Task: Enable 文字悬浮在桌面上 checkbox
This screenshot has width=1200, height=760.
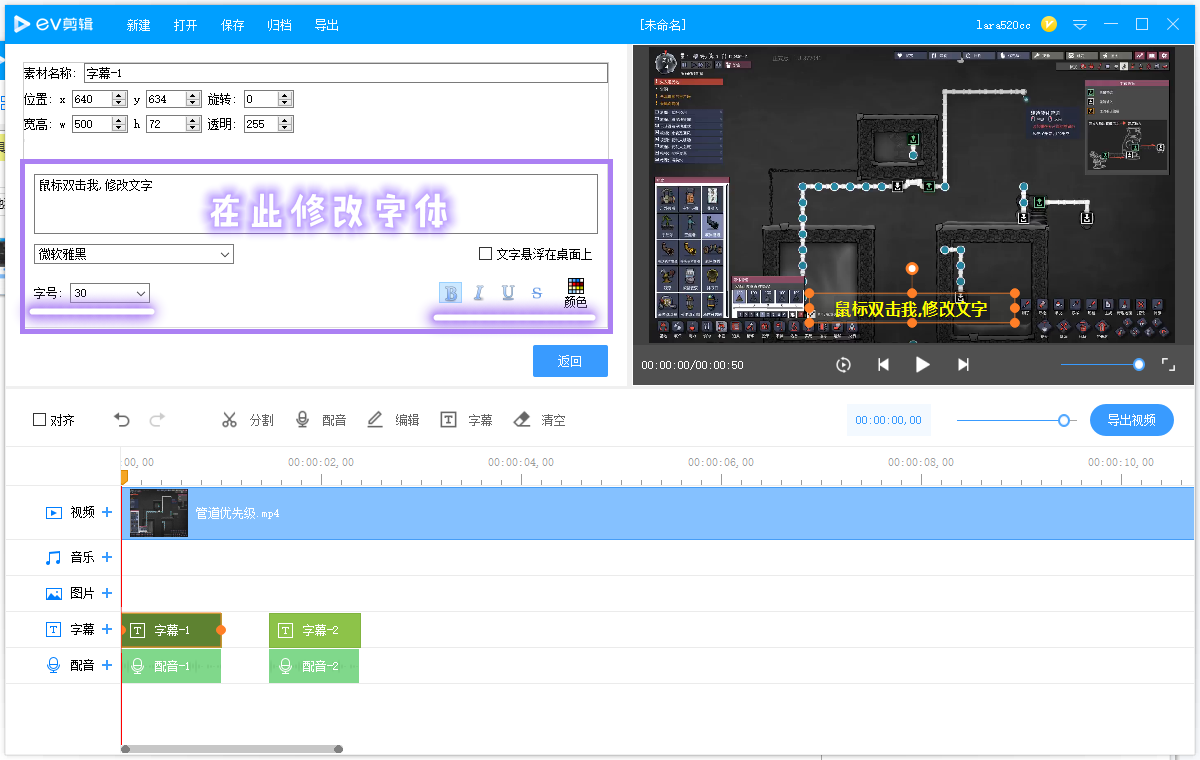Action: [x=486, y=254]
